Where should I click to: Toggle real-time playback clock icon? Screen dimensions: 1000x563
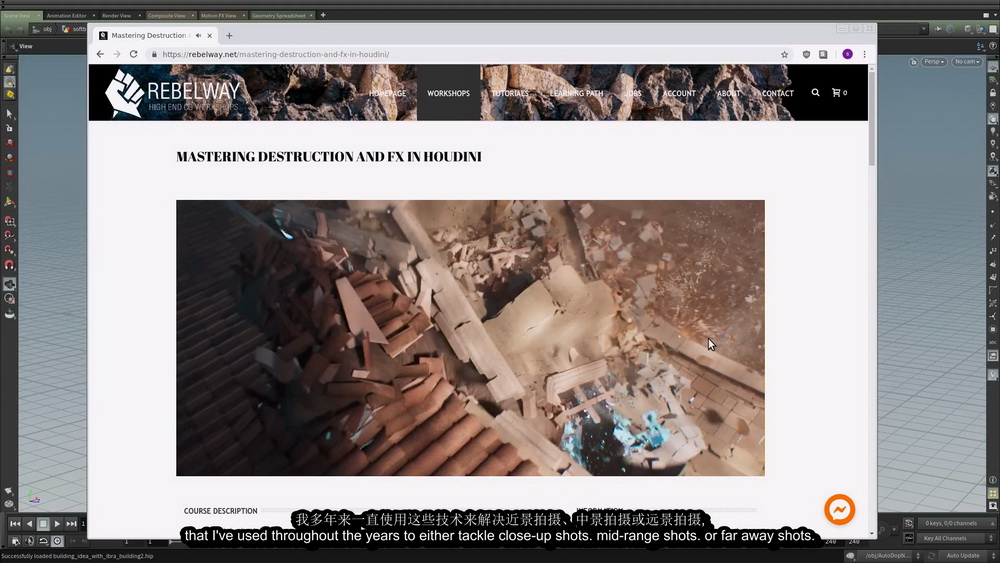(x=57, y=541)
